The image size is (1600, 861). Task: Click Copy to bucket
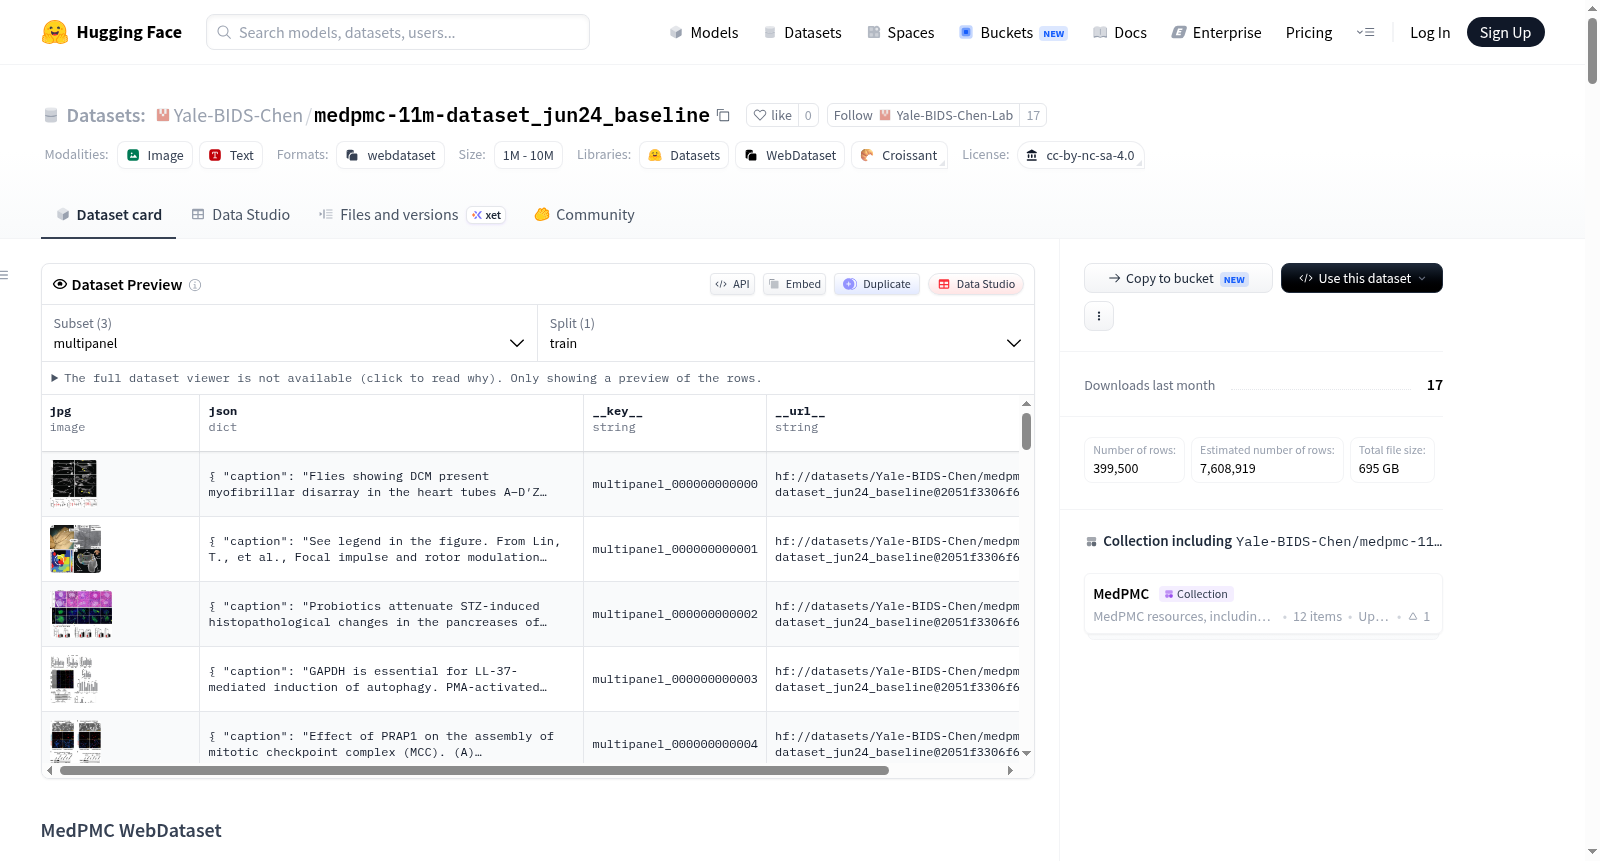[x=1178, y=278]
